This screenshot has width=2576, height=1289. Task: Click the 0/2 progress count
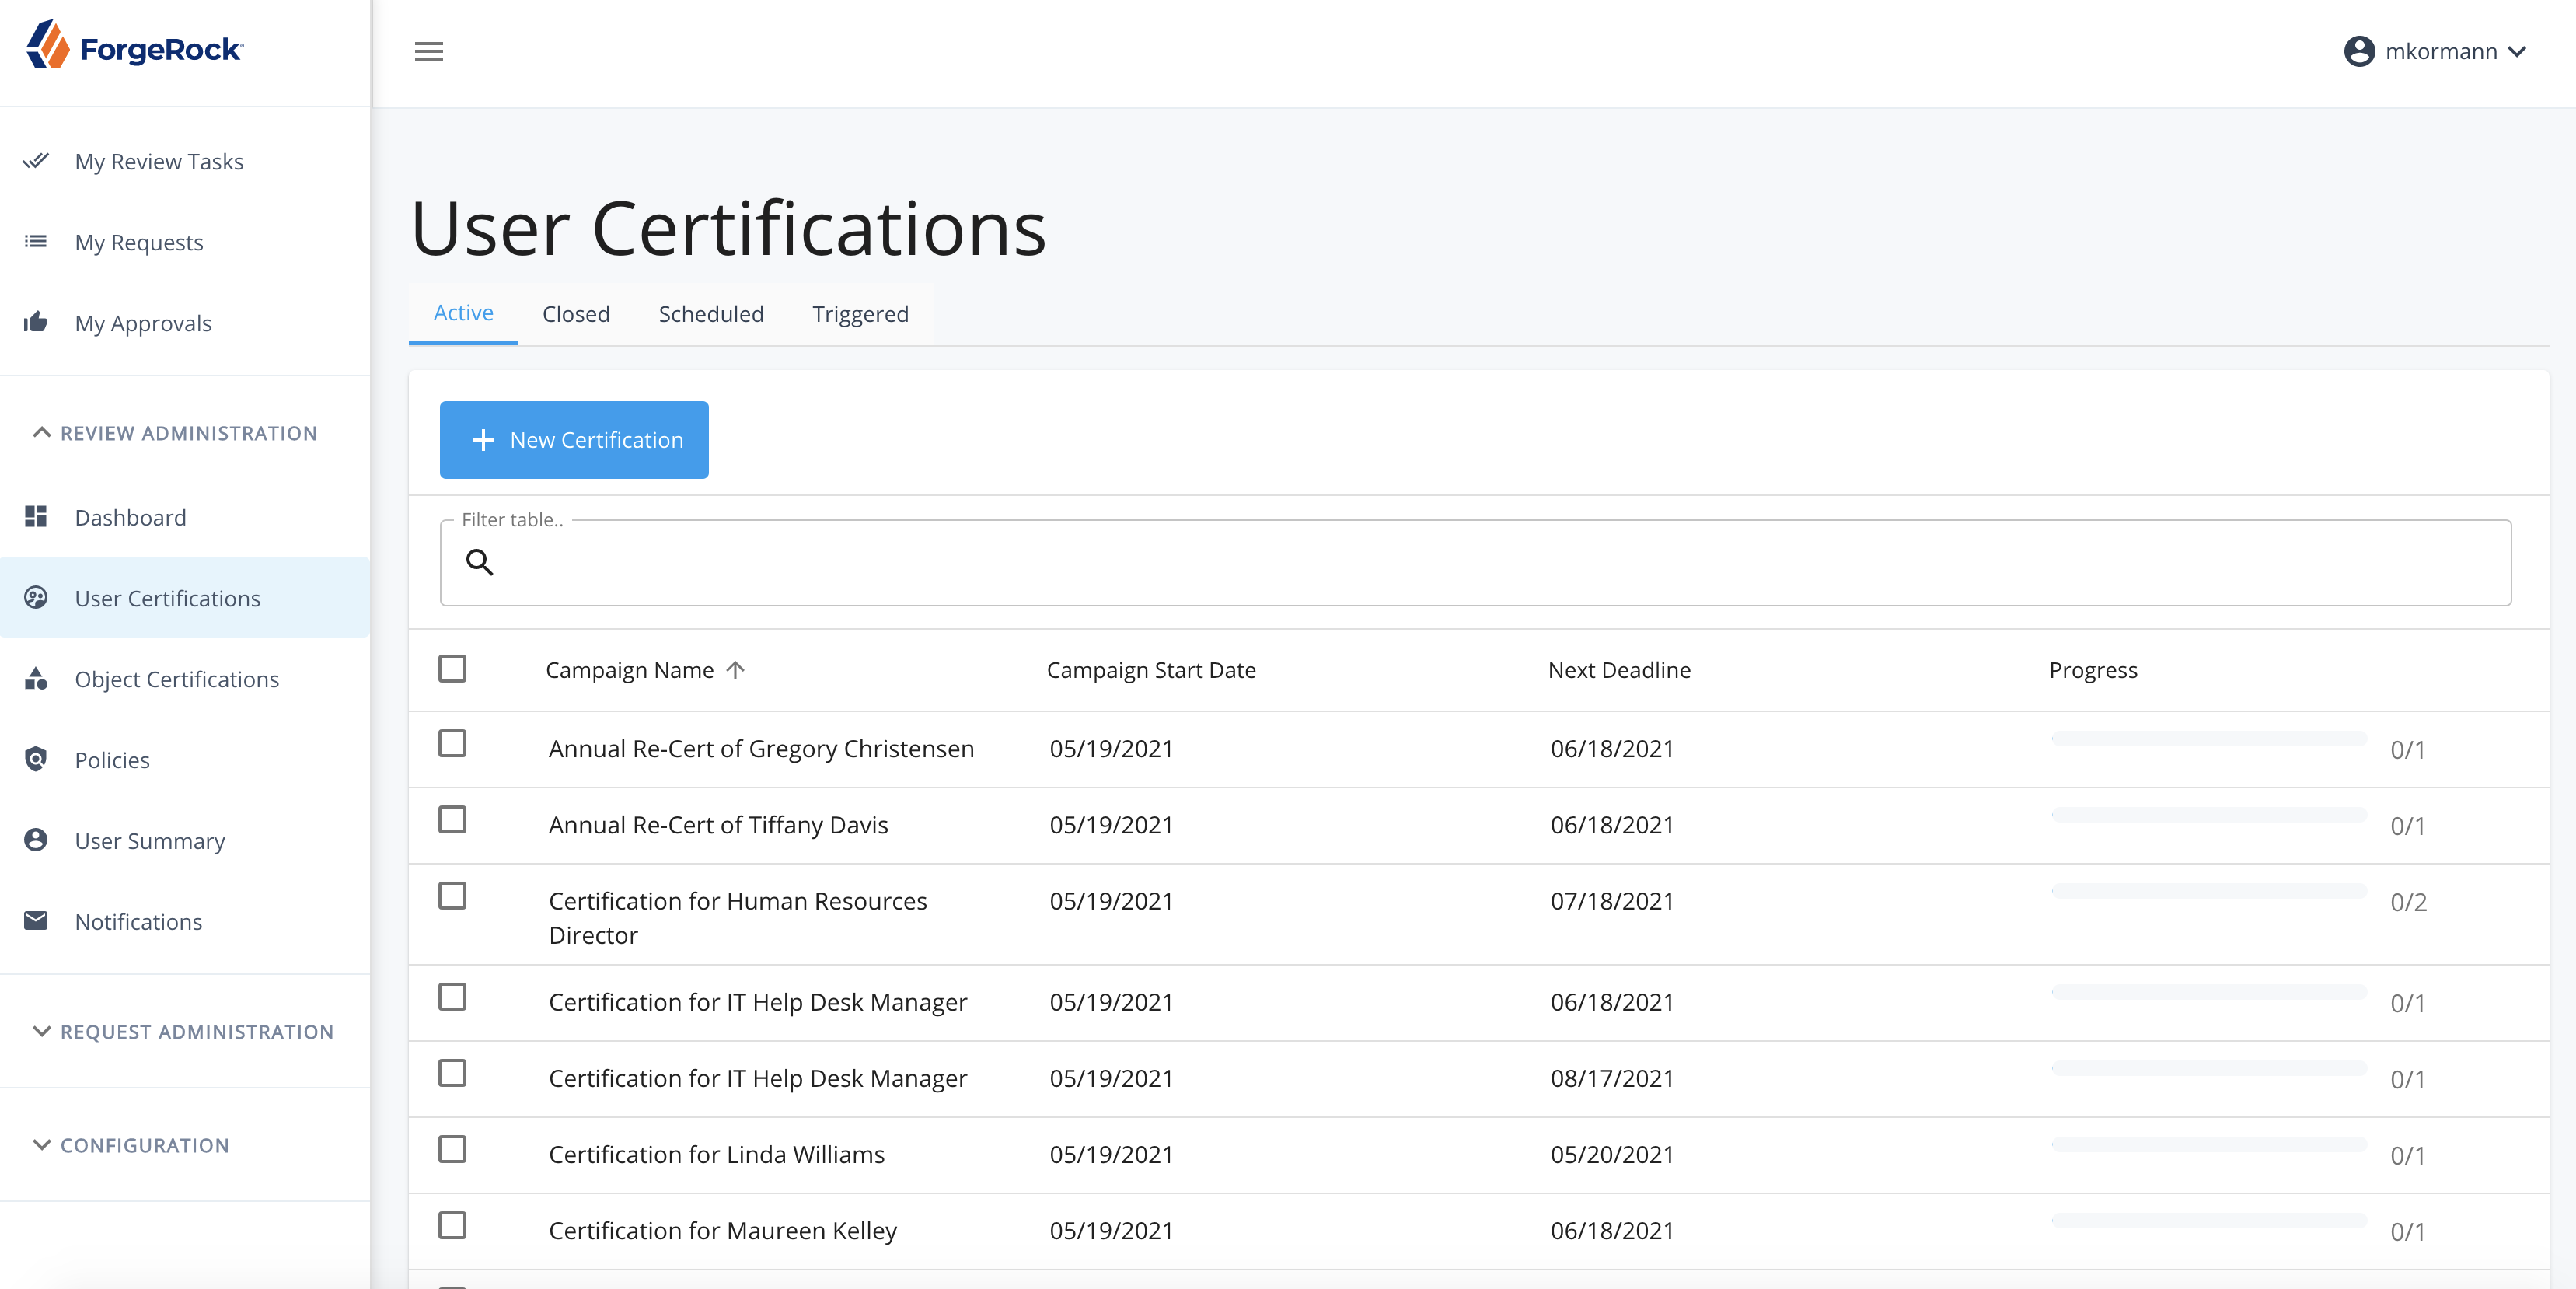[2408, 902]
